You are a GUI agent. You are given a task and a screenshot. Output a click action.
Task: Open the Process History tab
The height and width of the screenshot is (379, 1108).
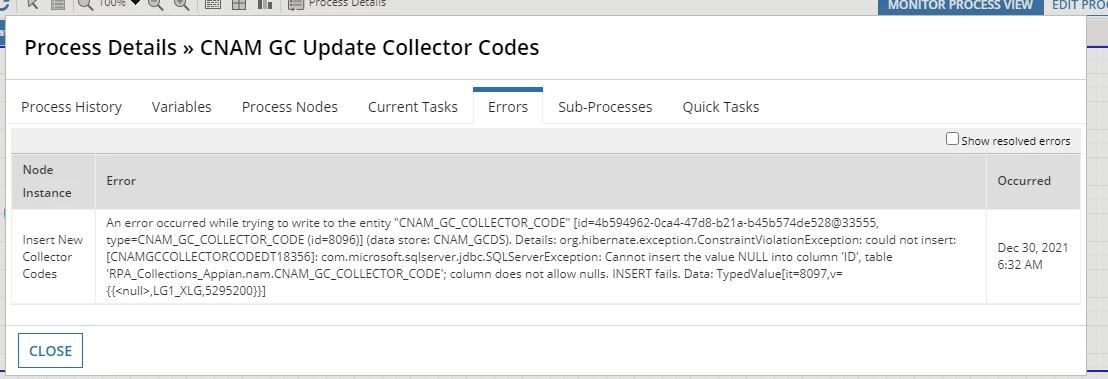coord(71,107)
